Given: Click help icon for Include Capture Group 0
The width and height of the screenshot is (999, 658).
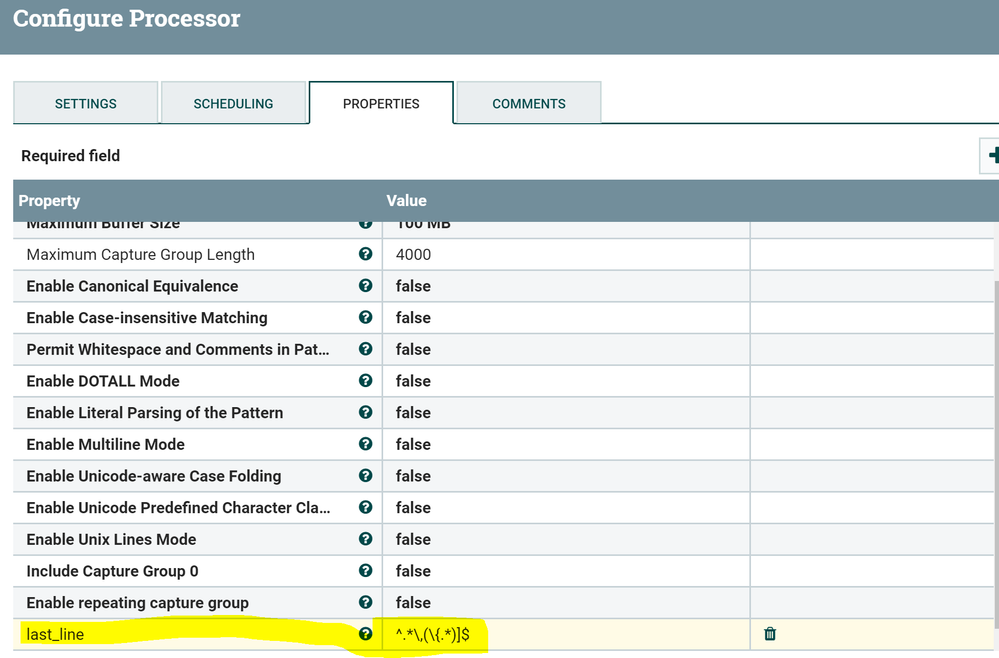Looking at the screenshot, I should click(x=365, y=571).
